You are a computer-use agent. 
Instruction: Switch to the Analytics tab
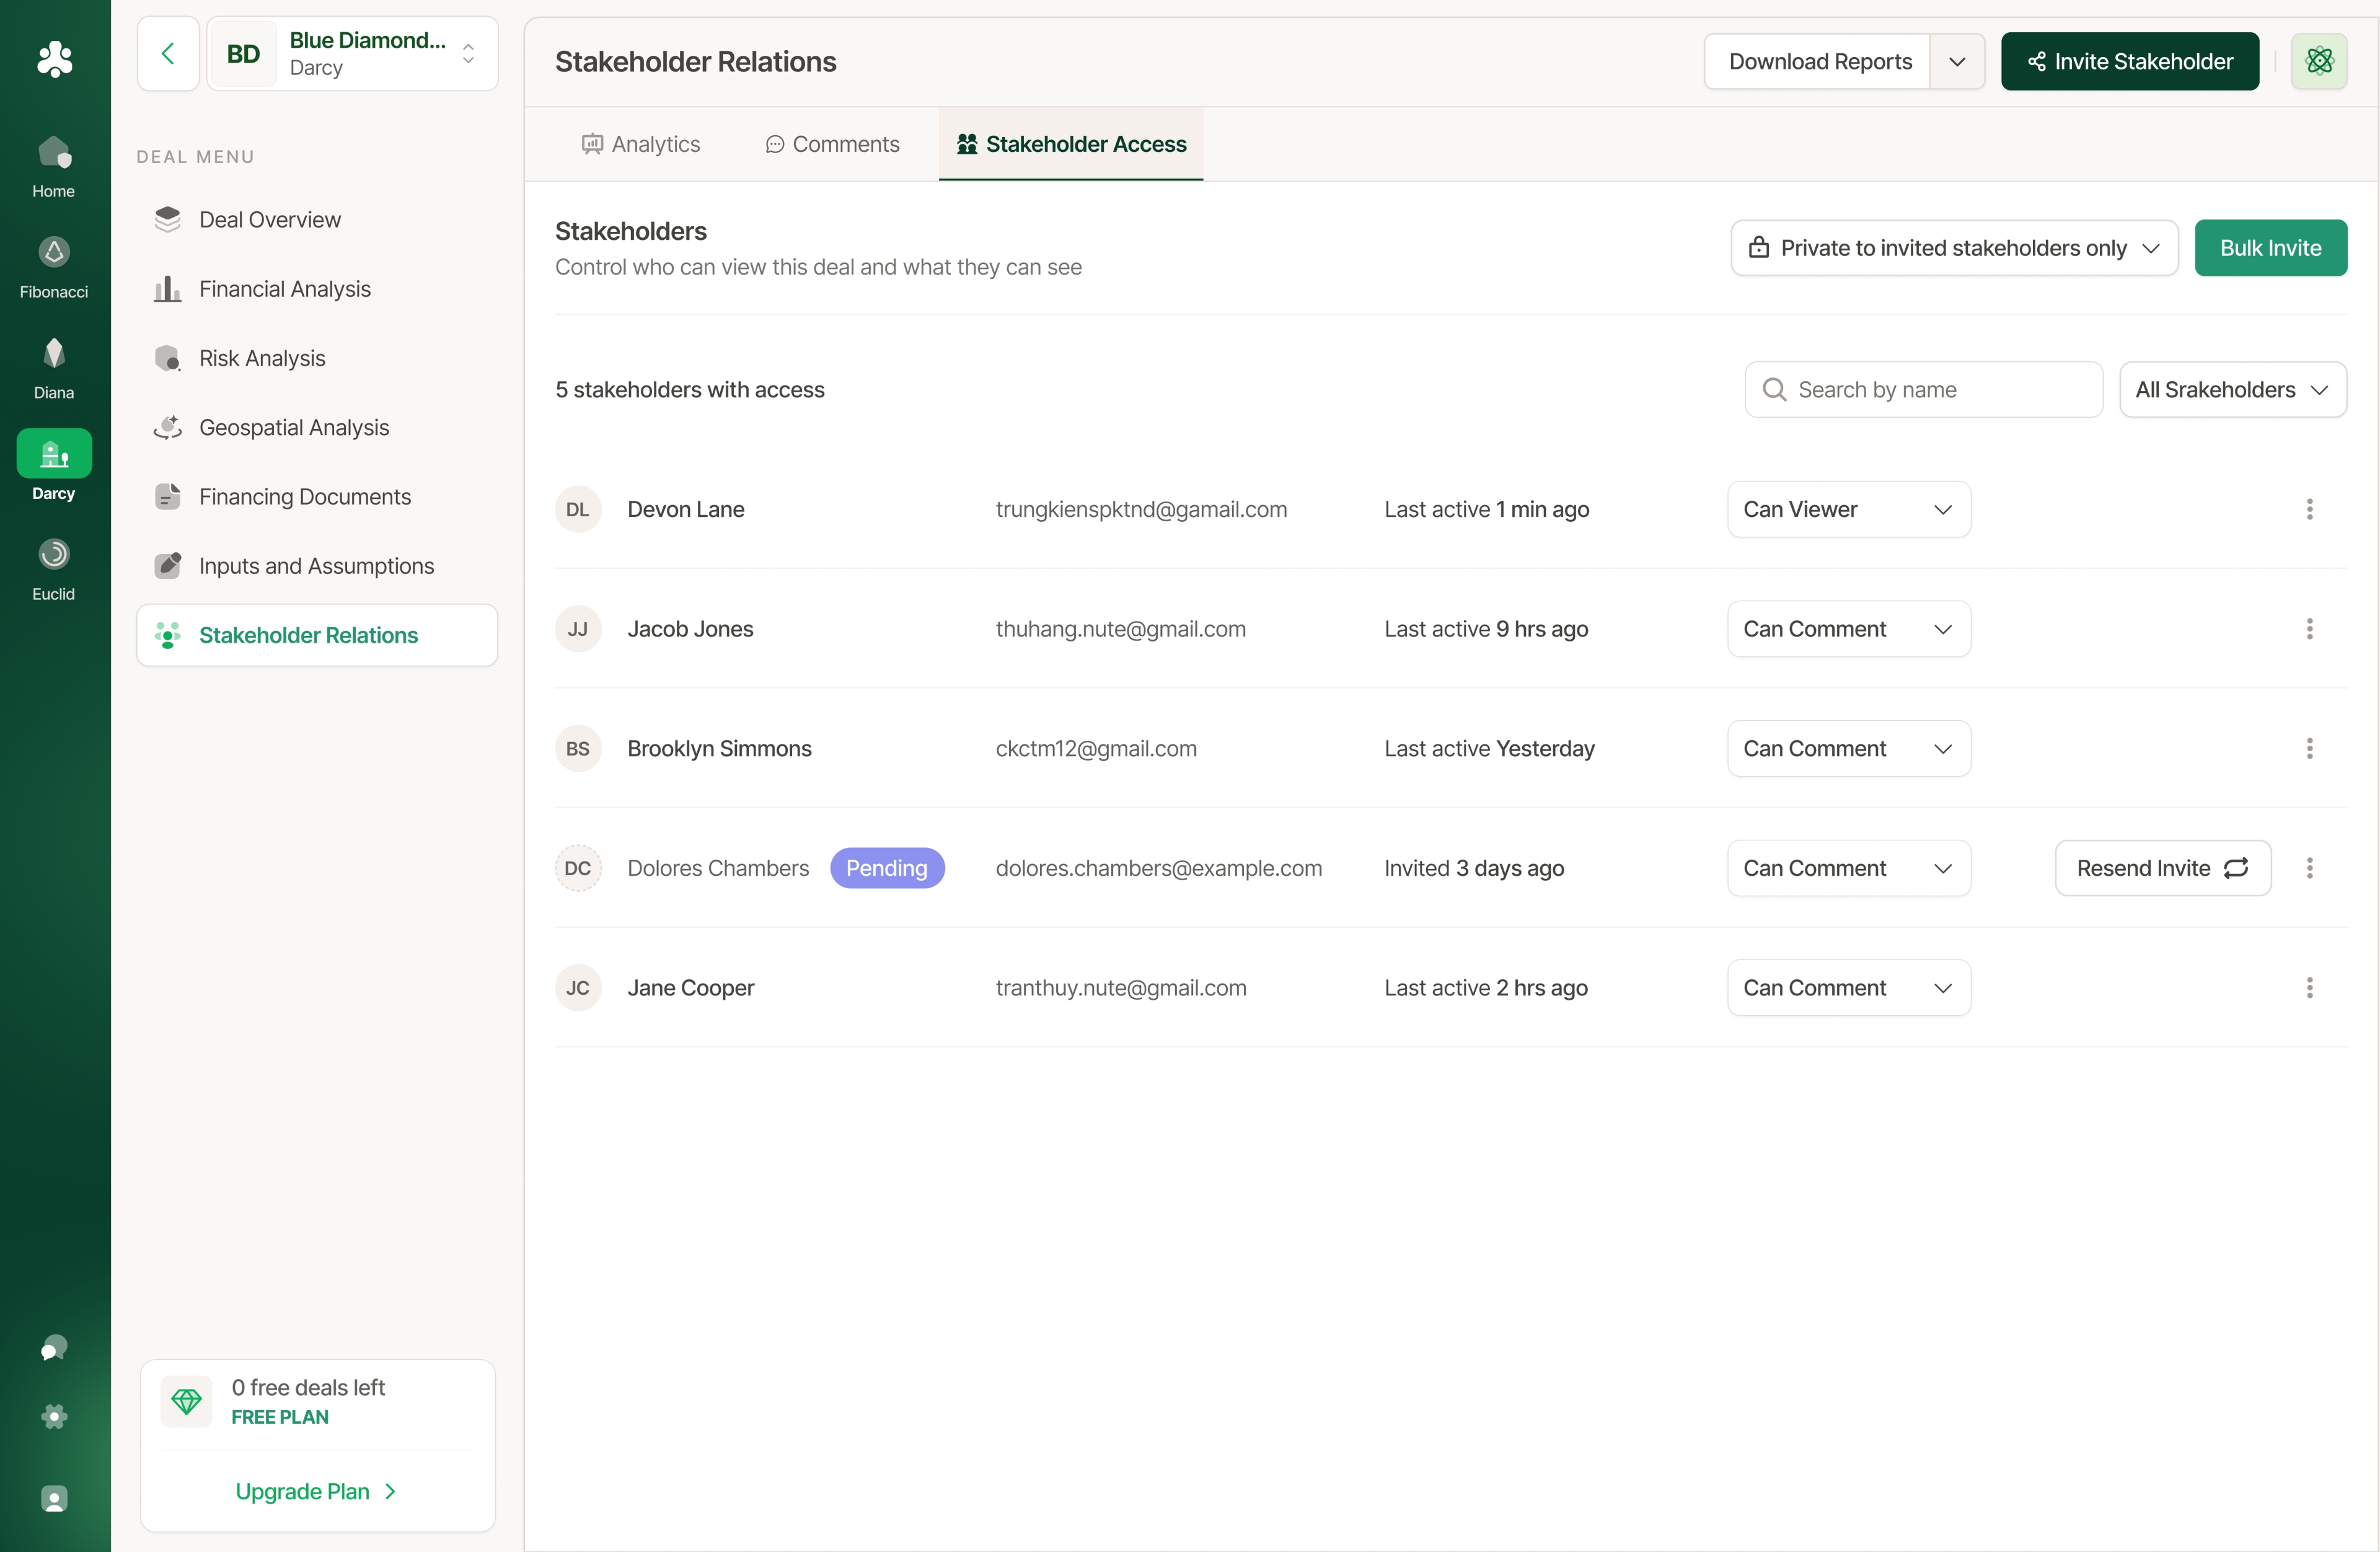pyautogui.click(x=640, y=144)
